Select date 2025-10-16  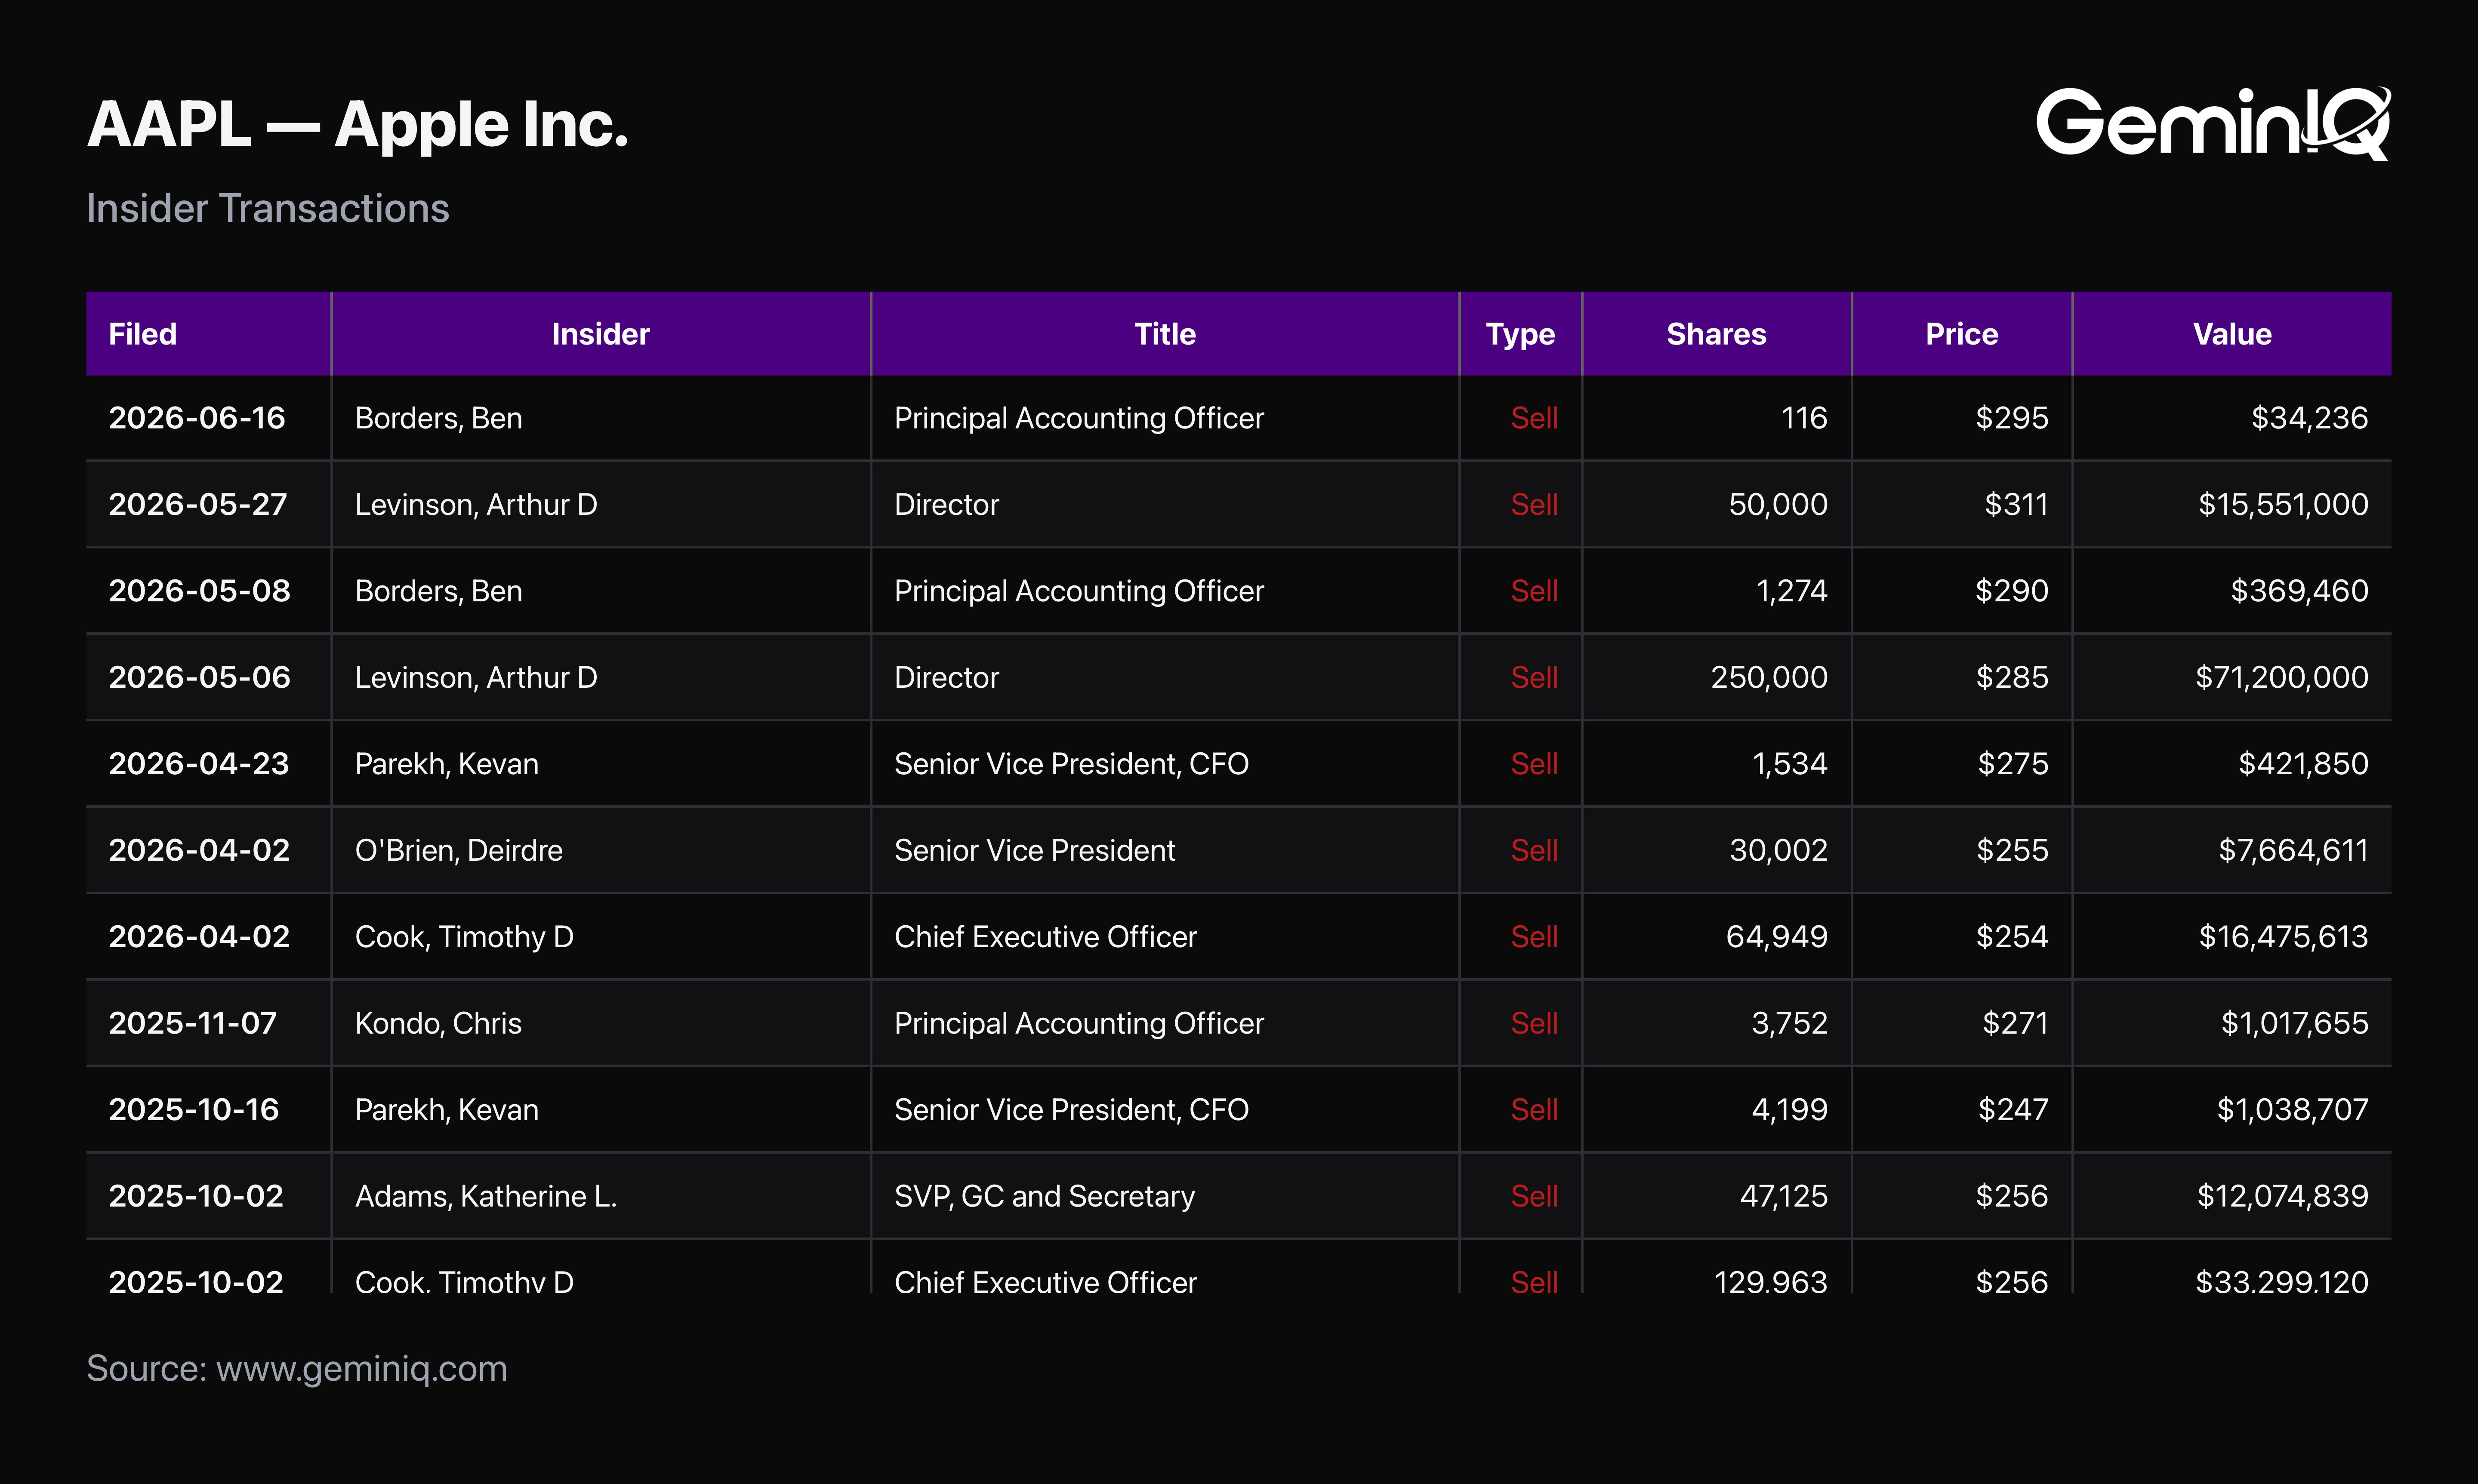tap(193, 1110)
